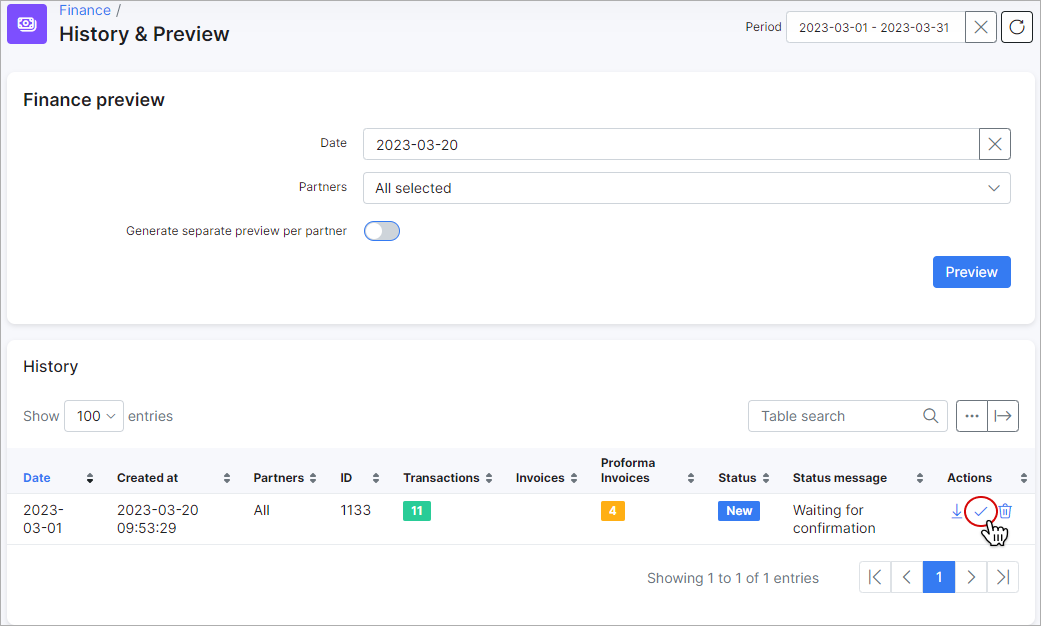Clear the Period date range with the X
Screen dimensions: 1041x626
tap(980, 27)
